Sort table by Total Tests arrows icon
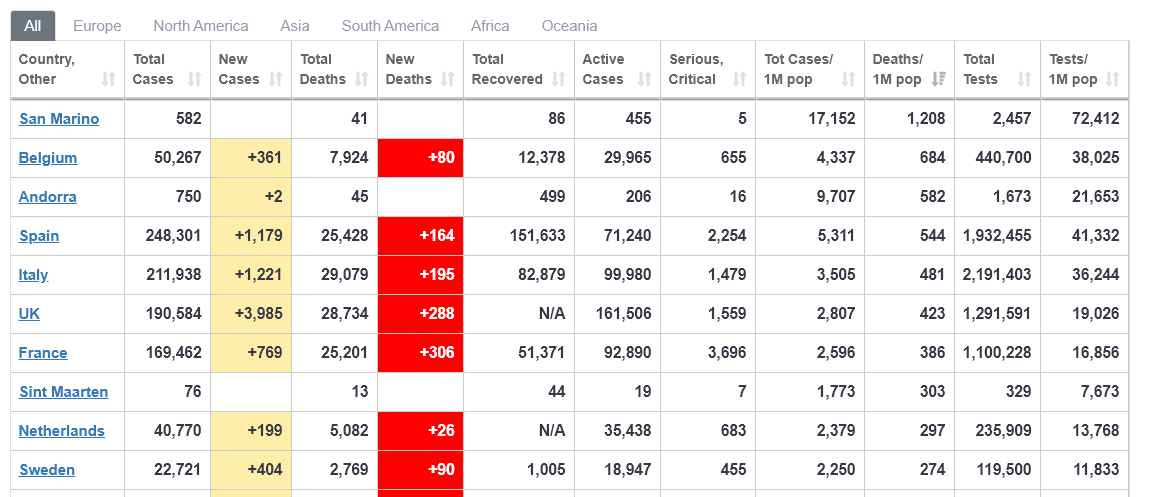 [1025, 79]
